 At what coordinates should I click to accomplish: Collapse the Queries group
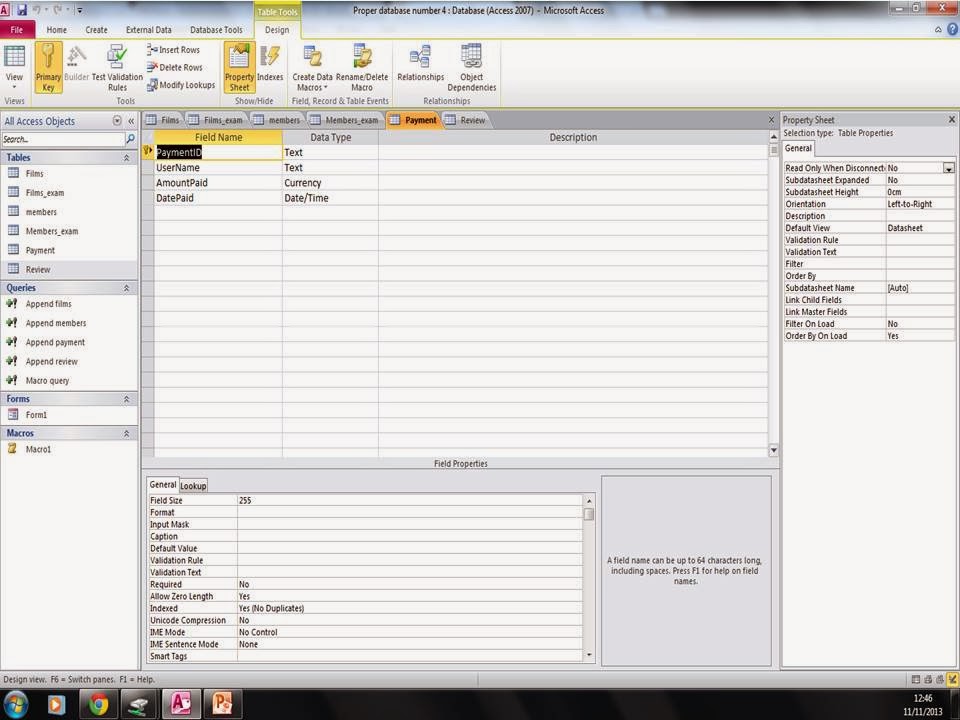127,288
